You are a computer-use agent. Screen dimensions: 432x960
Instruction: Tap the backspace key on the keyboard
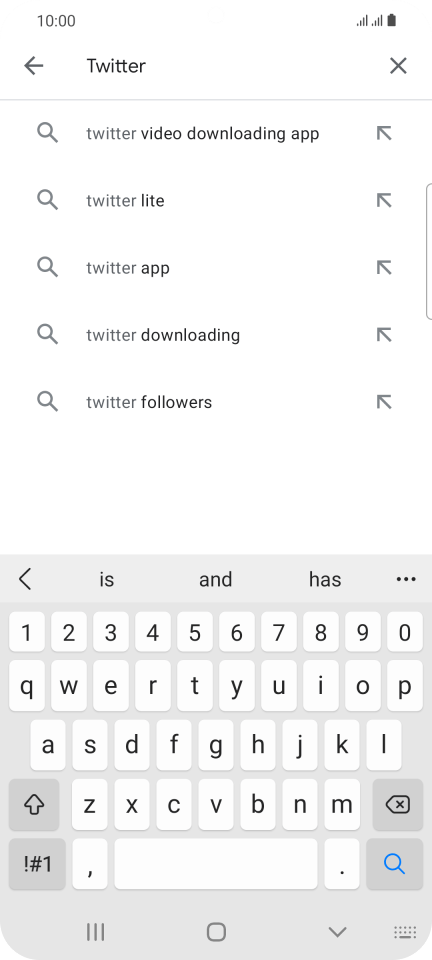pyautogui.click(x=398, y=804)
